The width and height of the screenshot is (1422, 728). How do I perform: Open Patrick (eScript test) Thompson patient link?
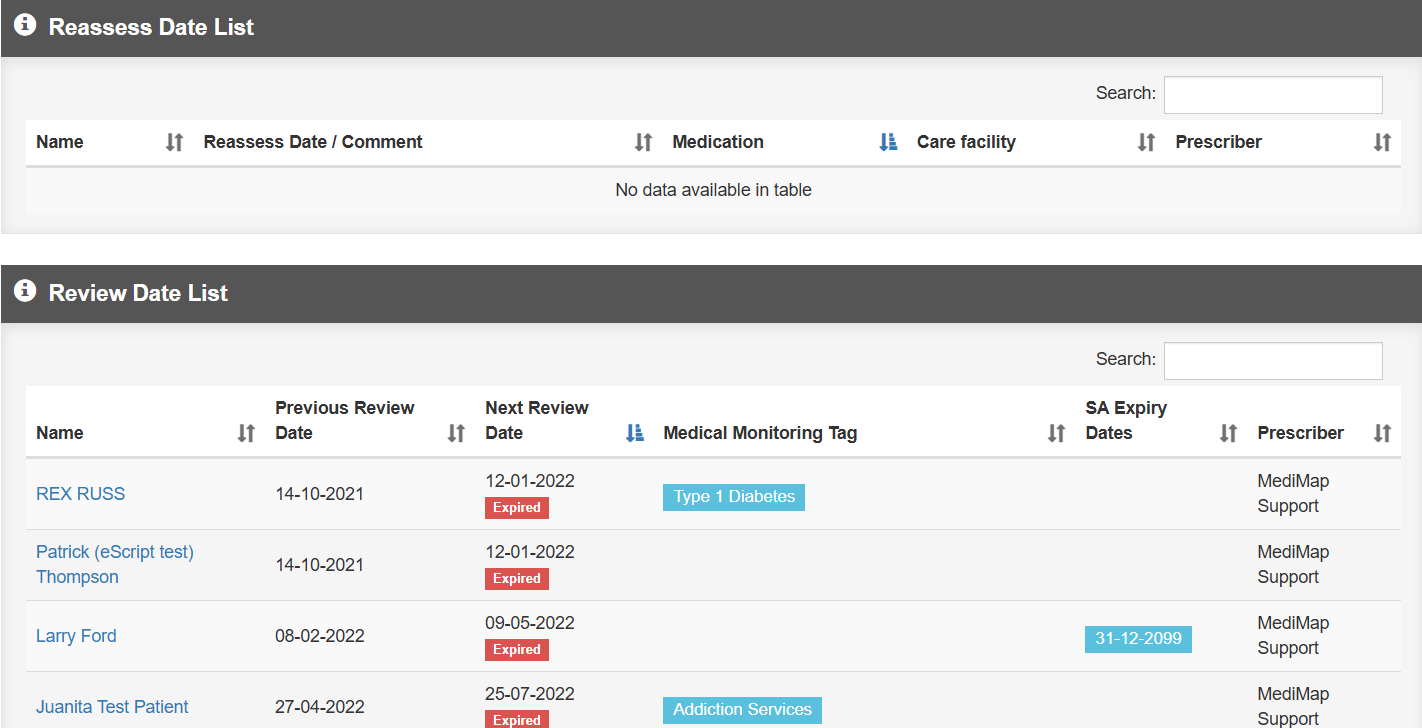(114, 552)
